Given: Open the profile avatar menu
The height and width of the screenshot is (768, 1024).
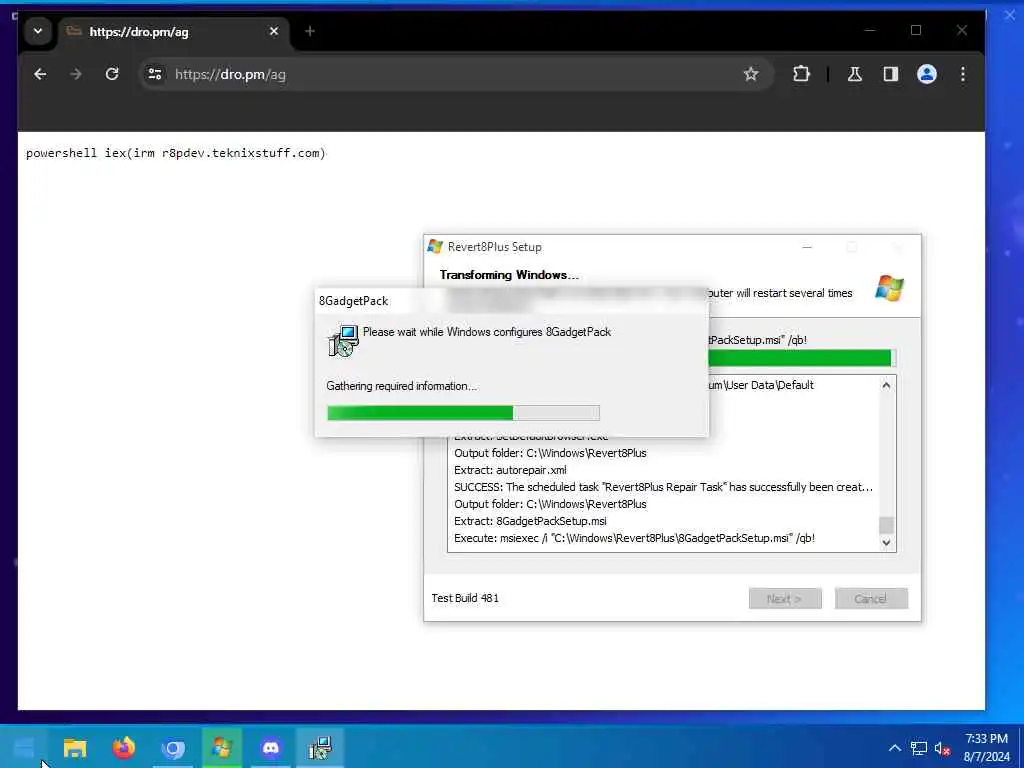Looking at the screenshot, I should coord(927,74).
